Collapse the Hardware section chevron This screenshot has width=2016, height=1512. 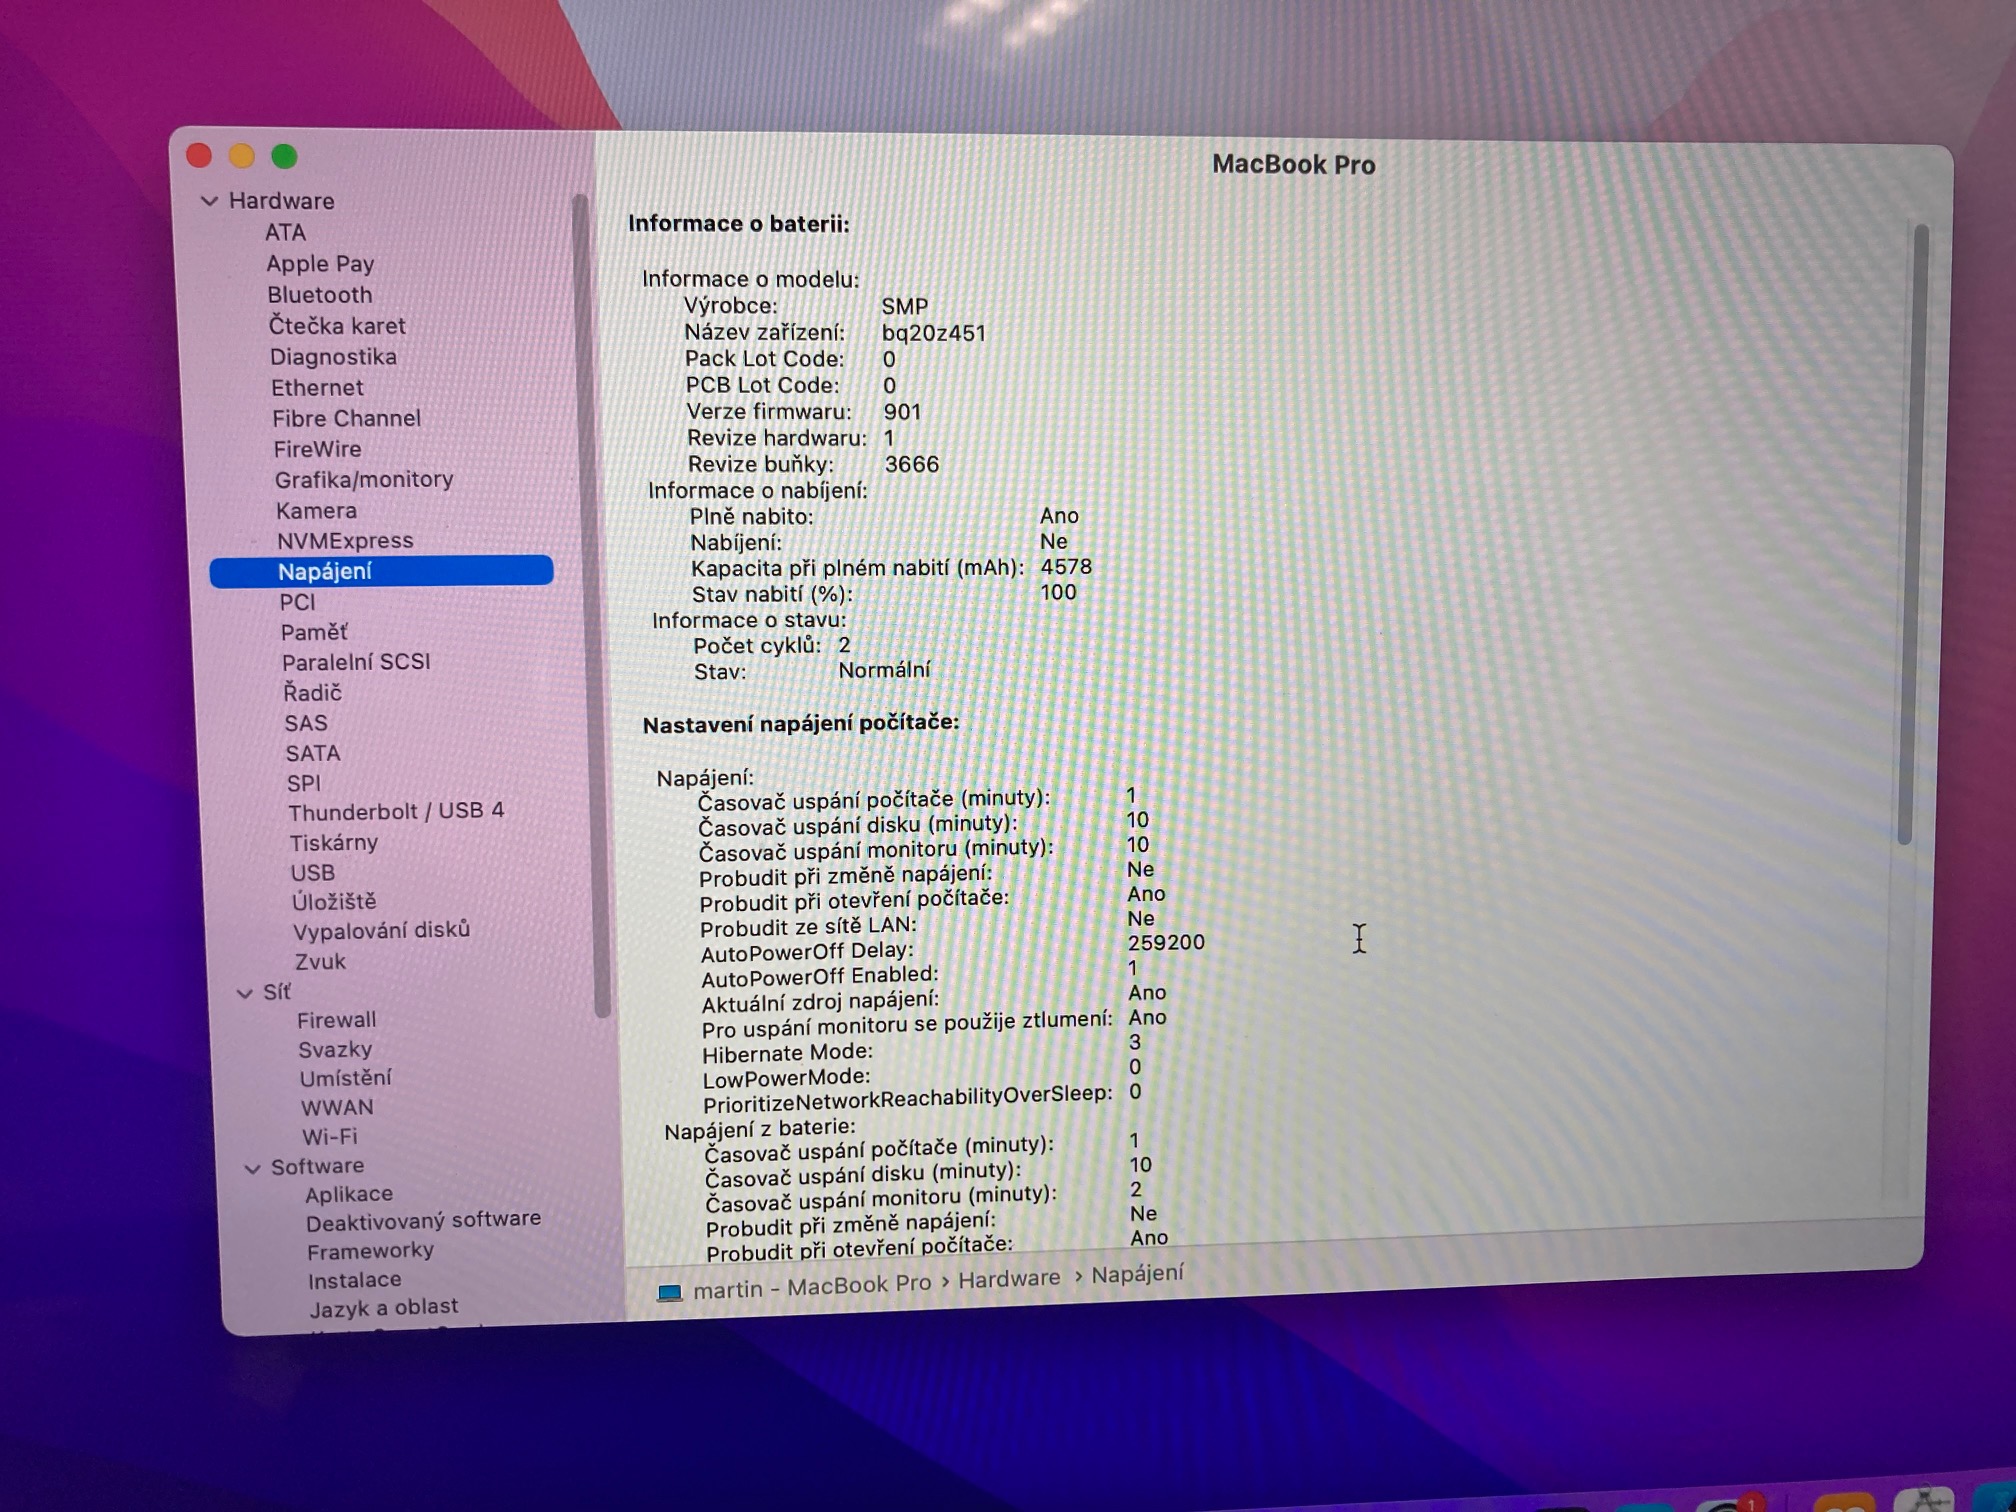point(209,201)
